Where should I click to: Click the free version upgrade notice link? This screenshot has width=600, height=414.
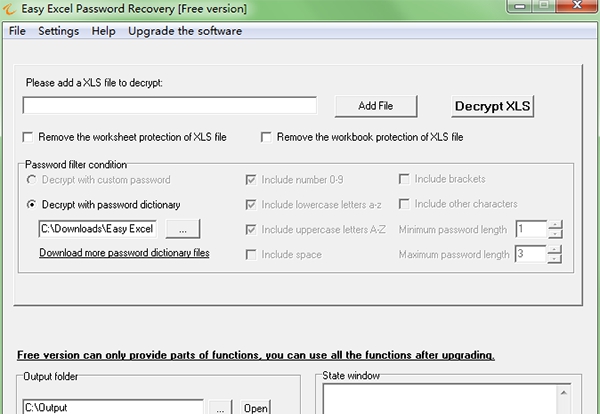(256, 355)
